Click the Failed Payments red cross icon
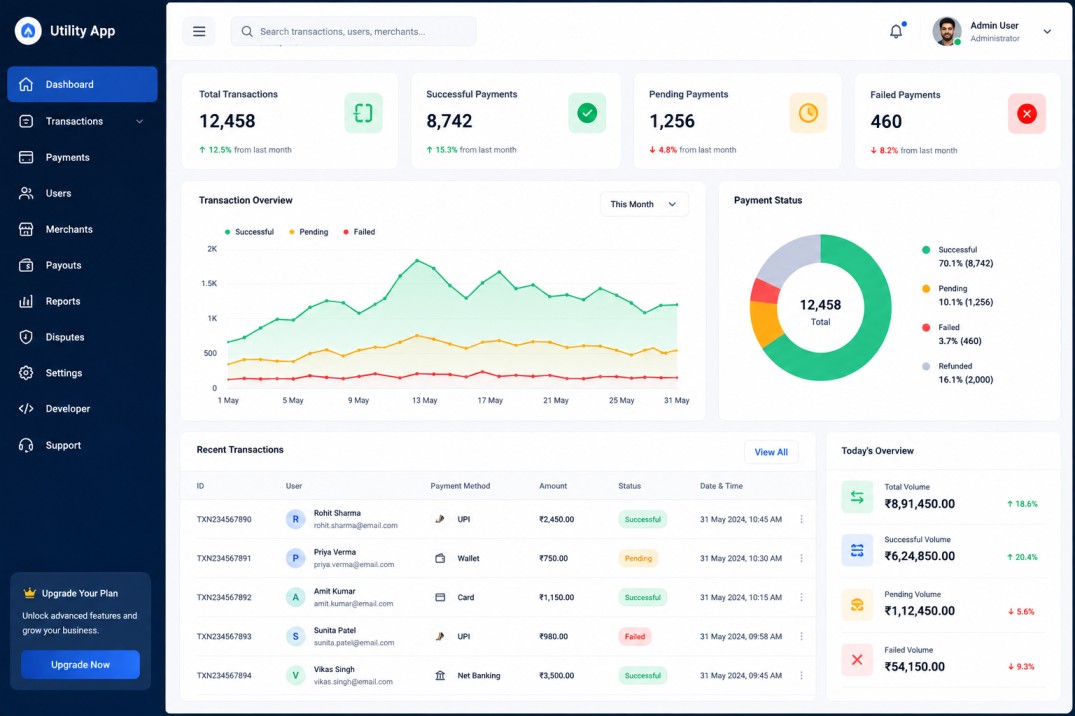 (1026, 114)
